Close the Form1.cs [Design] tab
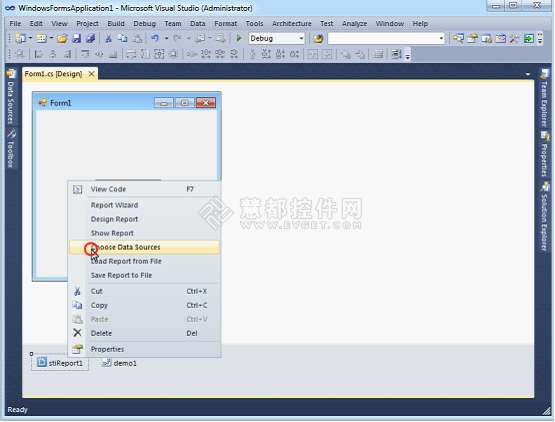 coord(91,74)
